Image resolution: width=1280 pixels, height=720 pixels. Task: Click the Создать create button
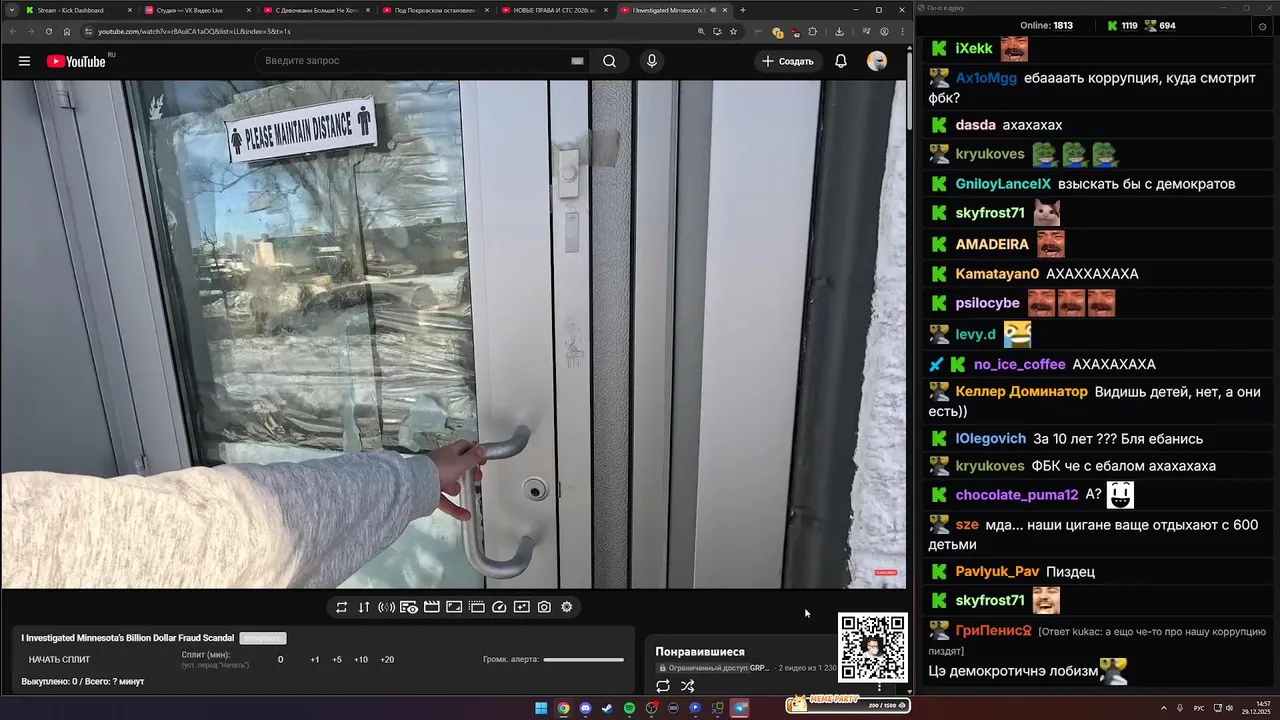pos(788,61)
